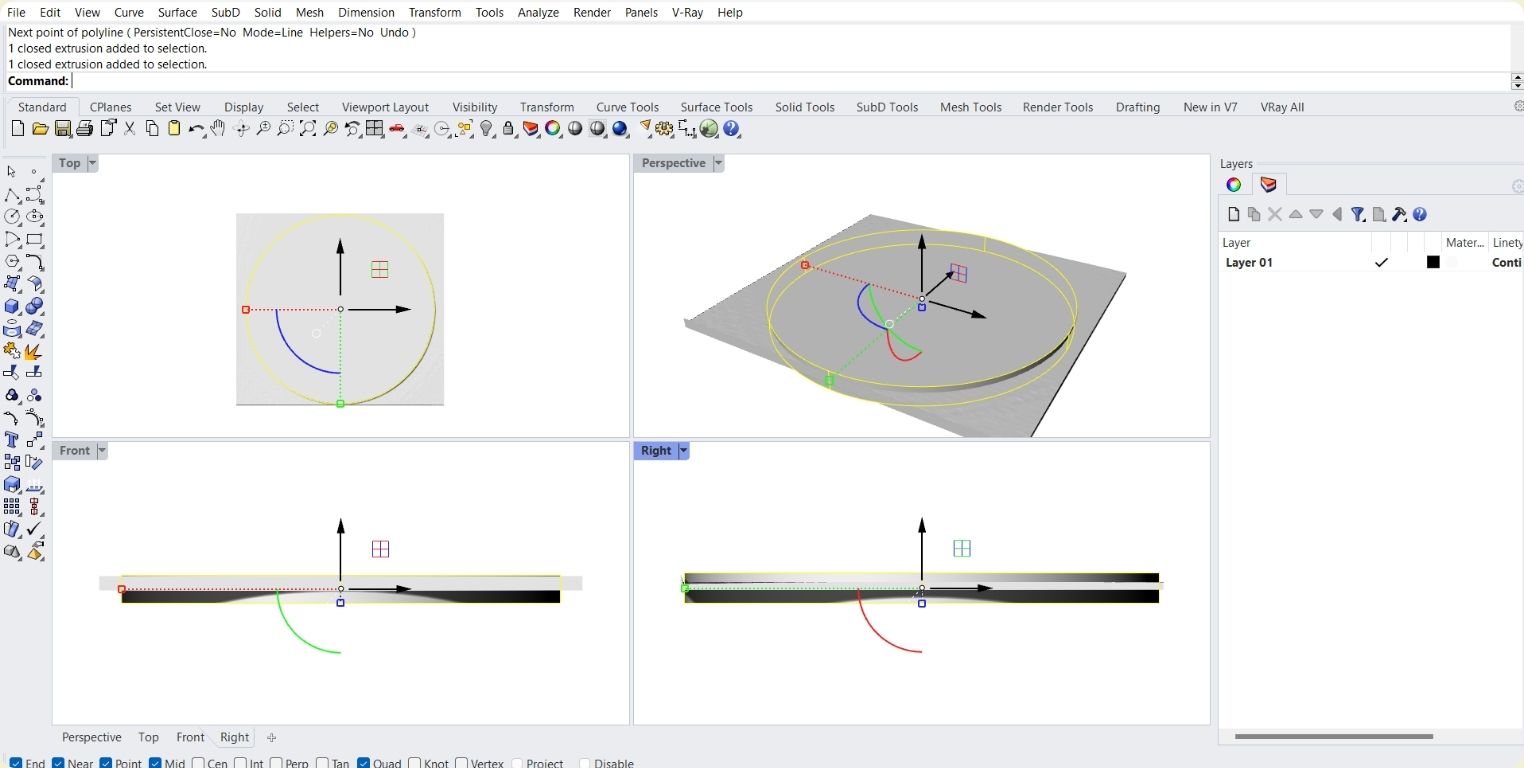Screen dimensions: 1524x768
Task: Enable the Perp osnap checkbox
Action: 276,763
